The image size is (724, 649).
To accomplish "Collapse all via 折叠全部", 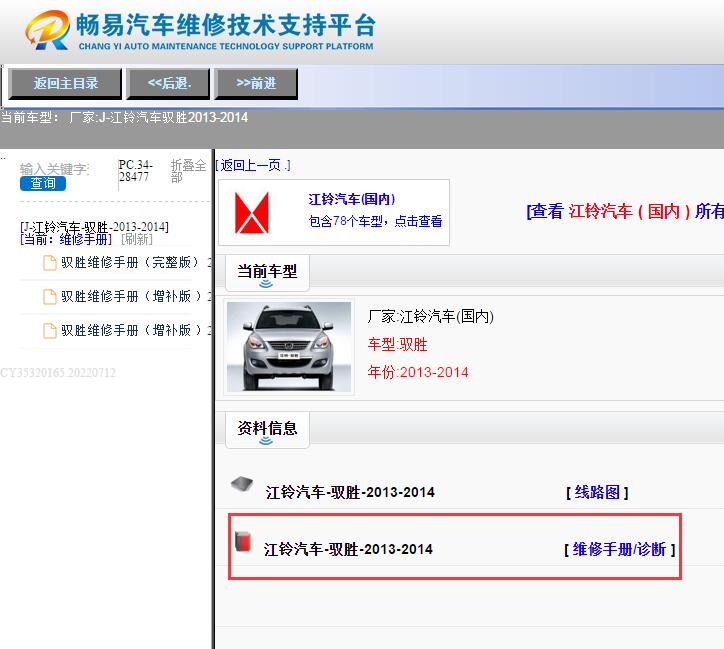I will pos(188,171).
